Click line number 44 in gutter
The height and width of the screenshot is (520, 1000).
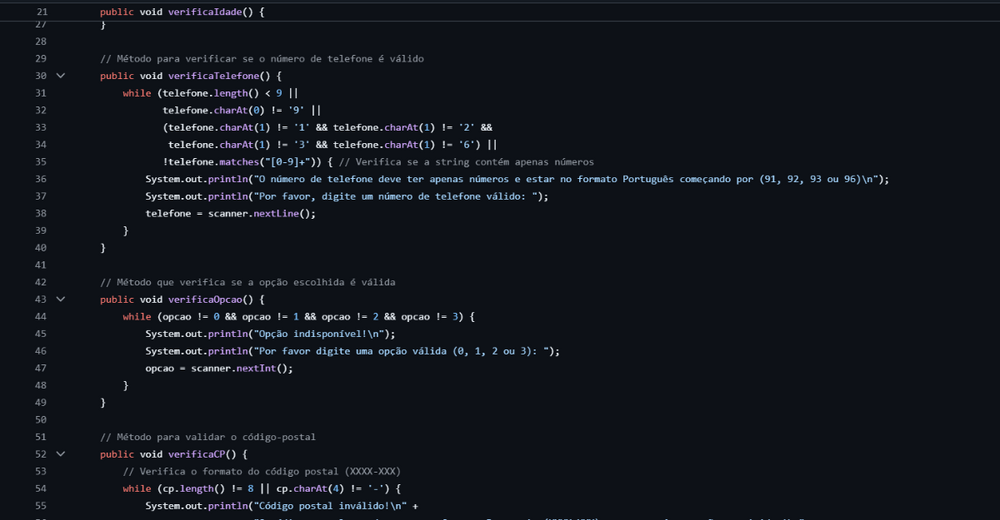[41, 317]
